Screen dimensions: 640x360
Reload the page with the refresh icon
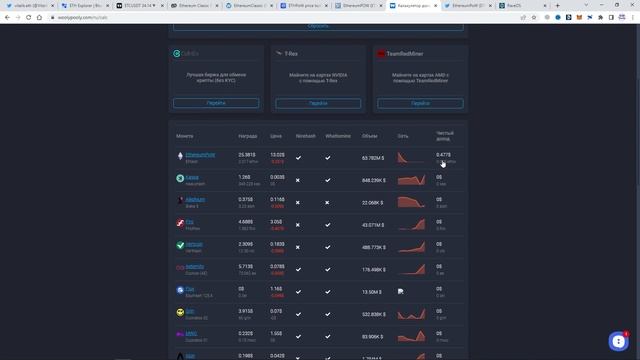click(x=29, y=18)
